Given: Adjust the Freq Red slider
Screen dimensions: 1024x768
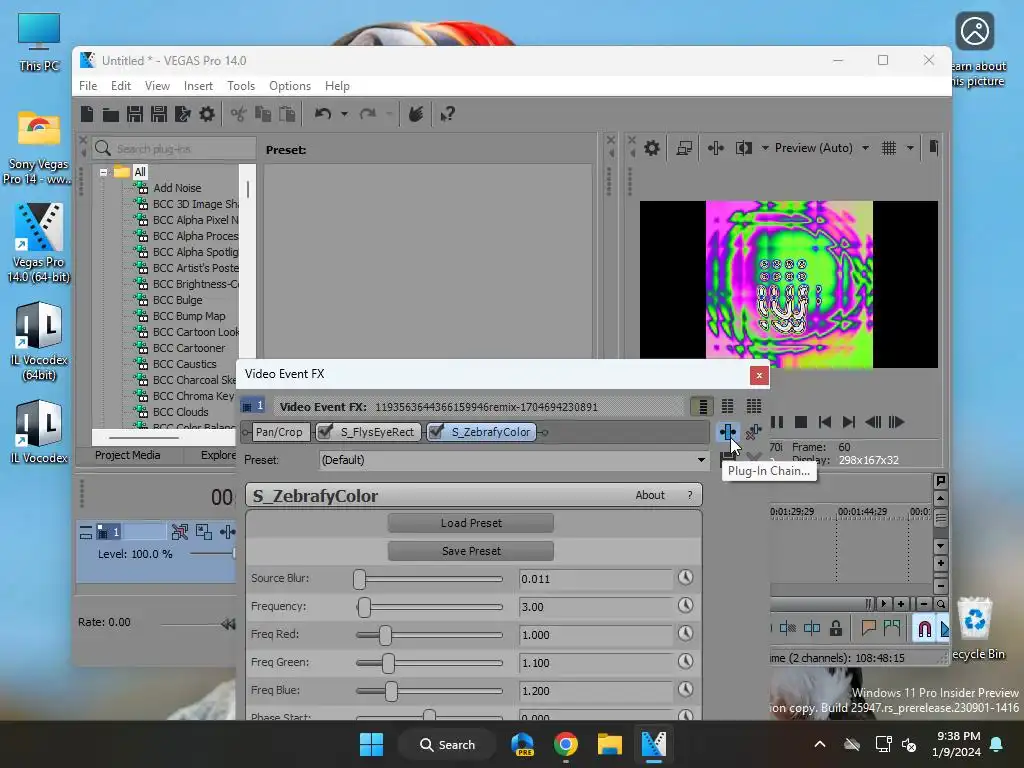Looking at the screenshot, I should [x=385, y=635].
